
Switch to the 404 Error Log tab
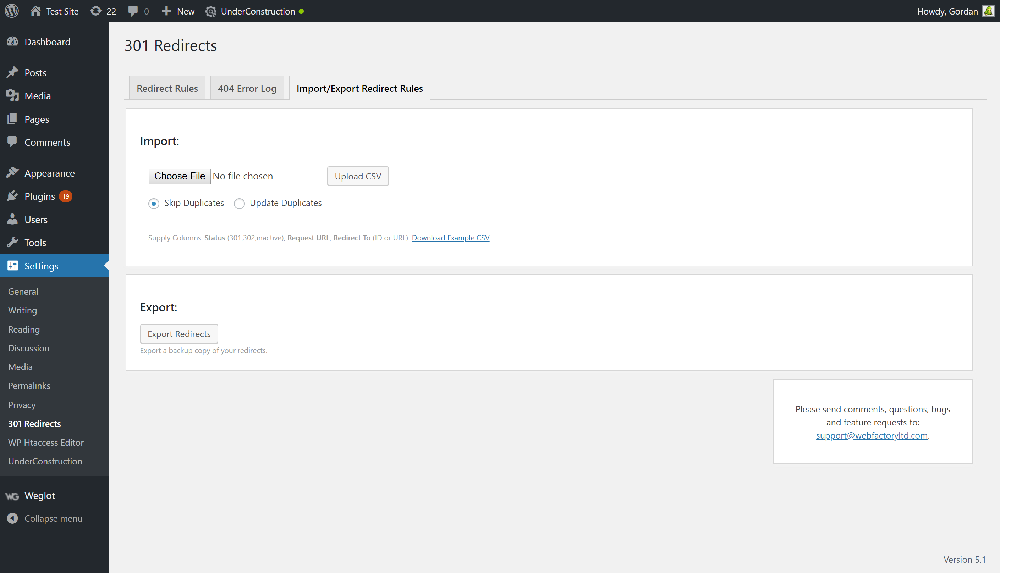247,88
